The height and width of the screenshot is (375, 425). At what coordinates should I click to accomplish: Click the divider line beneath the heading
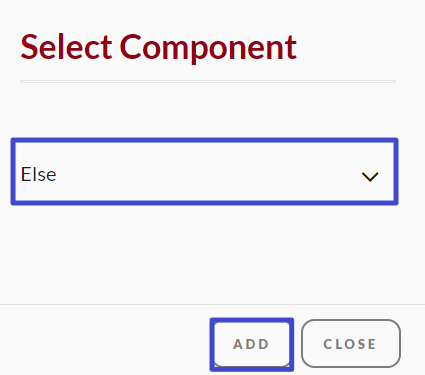[x=208, y=81]
